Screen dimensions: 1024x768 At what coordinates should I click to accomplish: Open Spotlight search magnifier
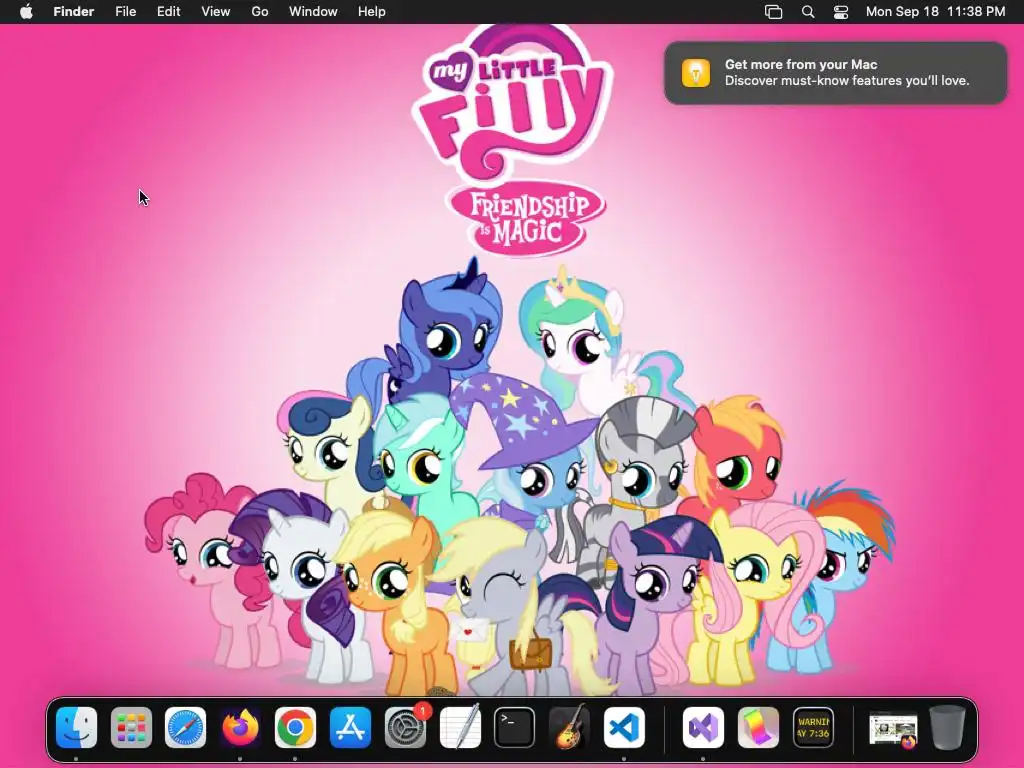click(x=808, y=12)
